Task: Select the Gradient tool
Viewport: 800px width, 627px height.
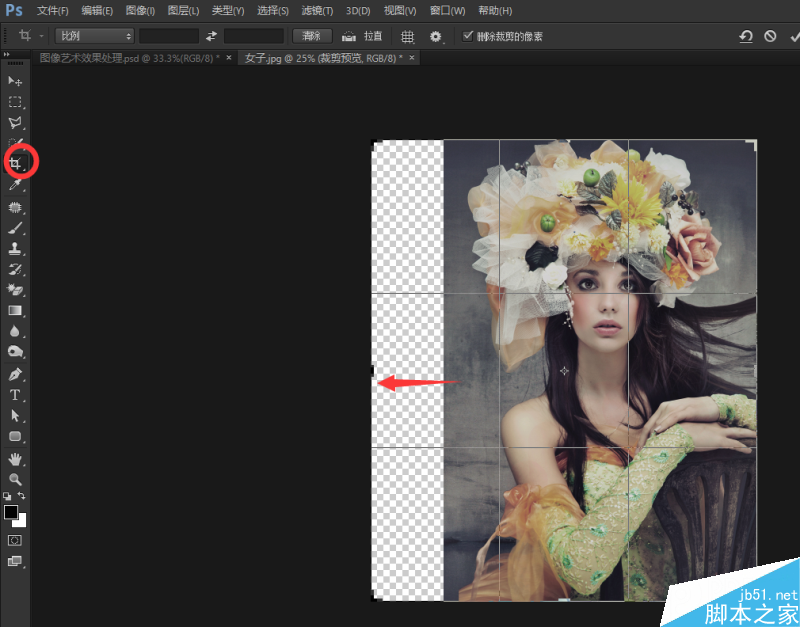Action: click(x=15, y=311)
